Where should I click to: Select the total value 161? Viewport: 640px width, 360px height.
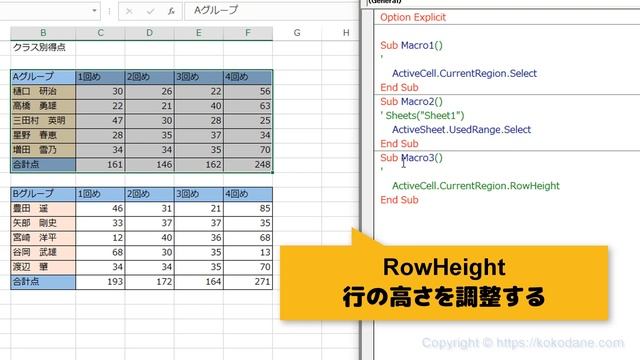point(100,164)
